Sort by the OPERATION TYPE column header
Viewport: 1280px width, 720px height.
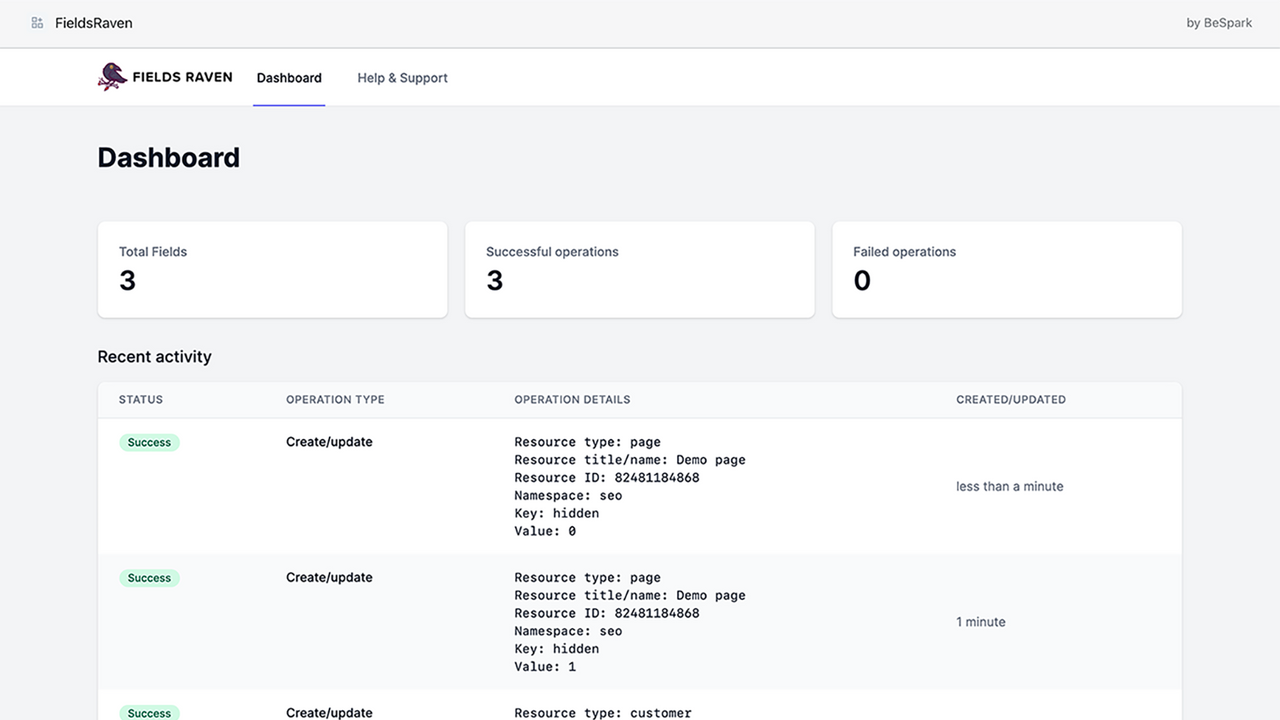334,399
